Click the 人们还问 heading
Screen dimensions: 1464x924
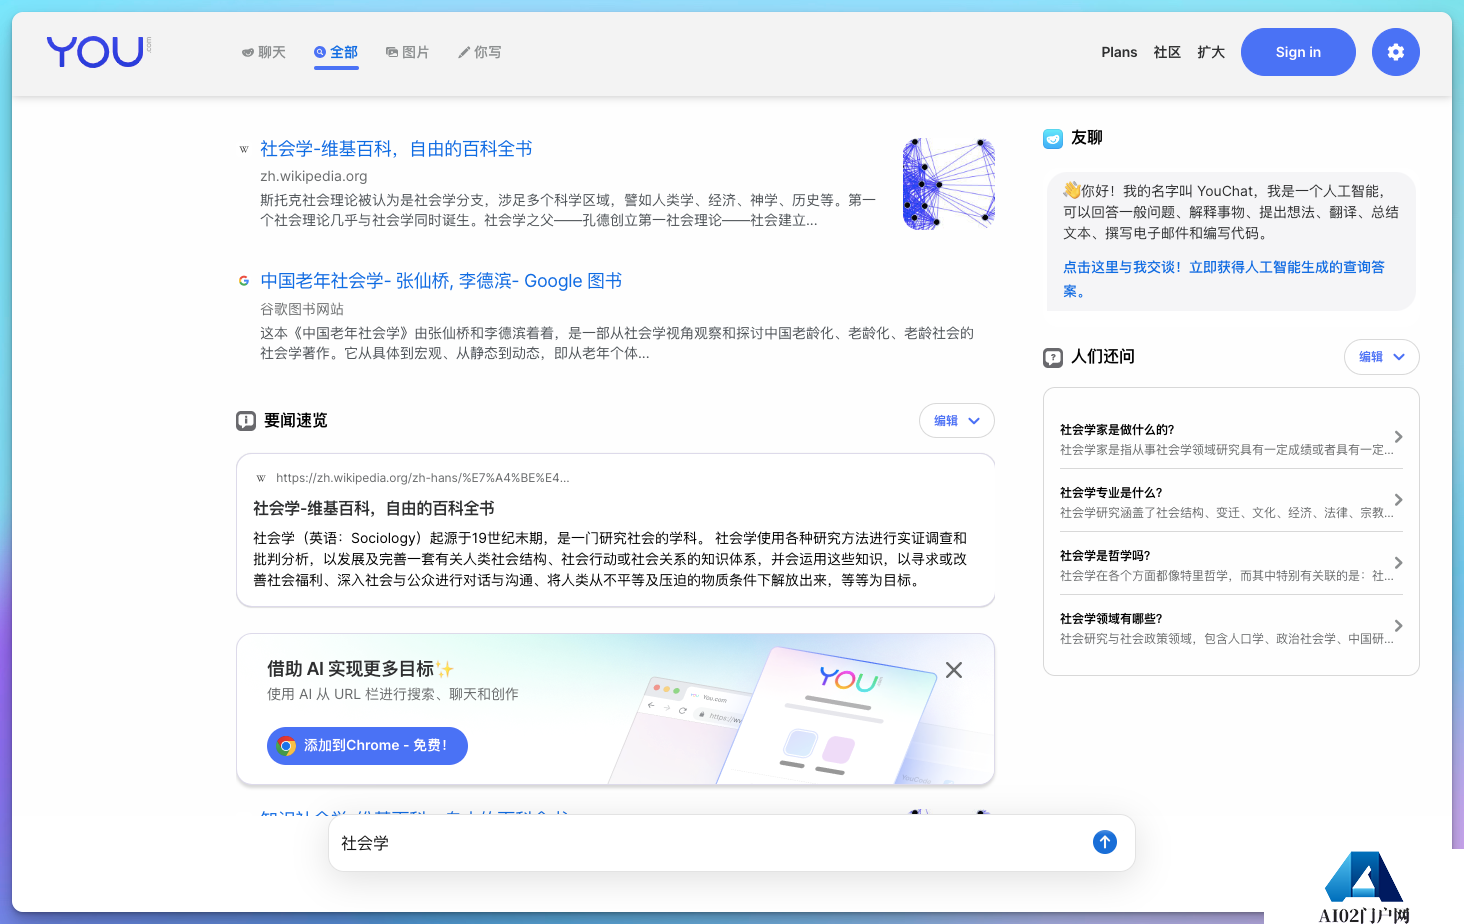coord(1103,357)
